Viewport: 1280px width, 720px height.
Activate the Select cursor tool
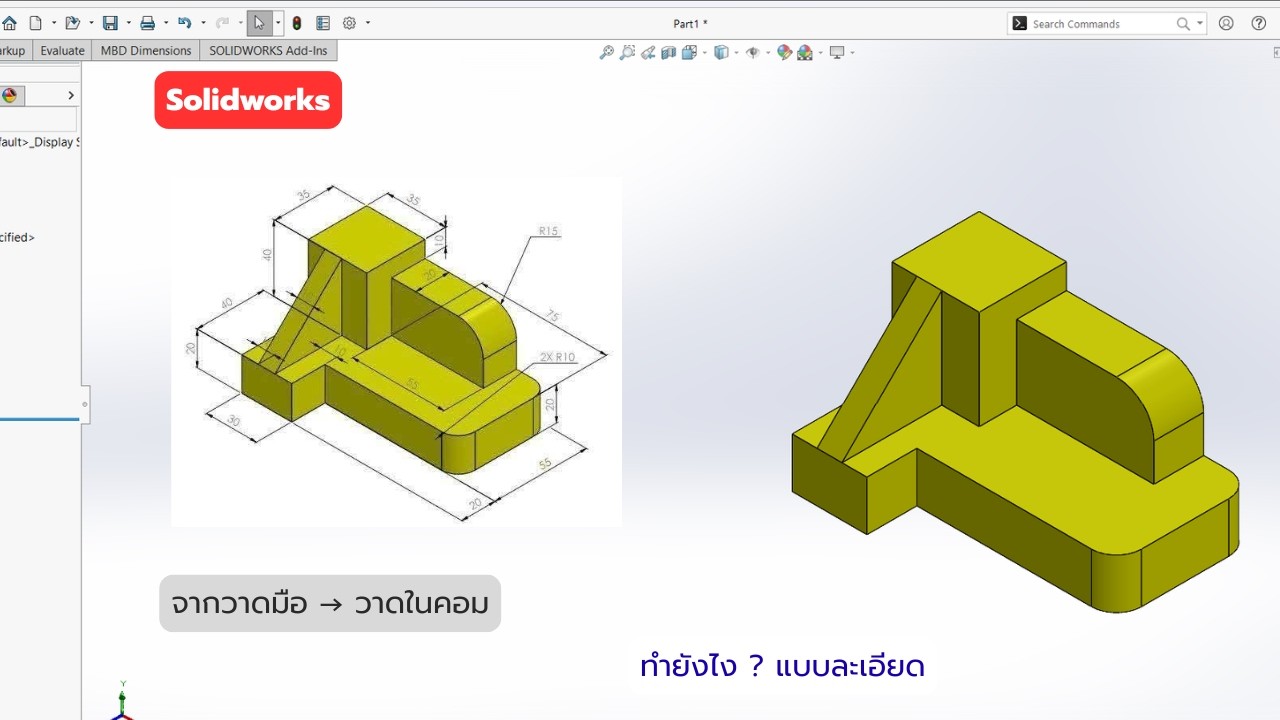259,23
